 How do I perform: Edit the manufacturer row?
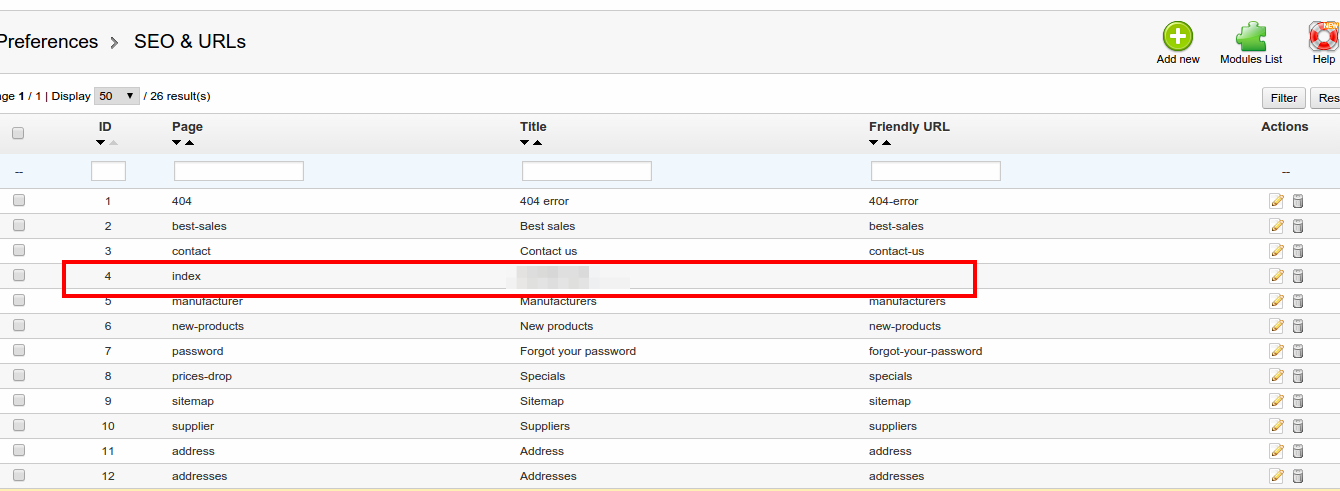point(1277,301)
